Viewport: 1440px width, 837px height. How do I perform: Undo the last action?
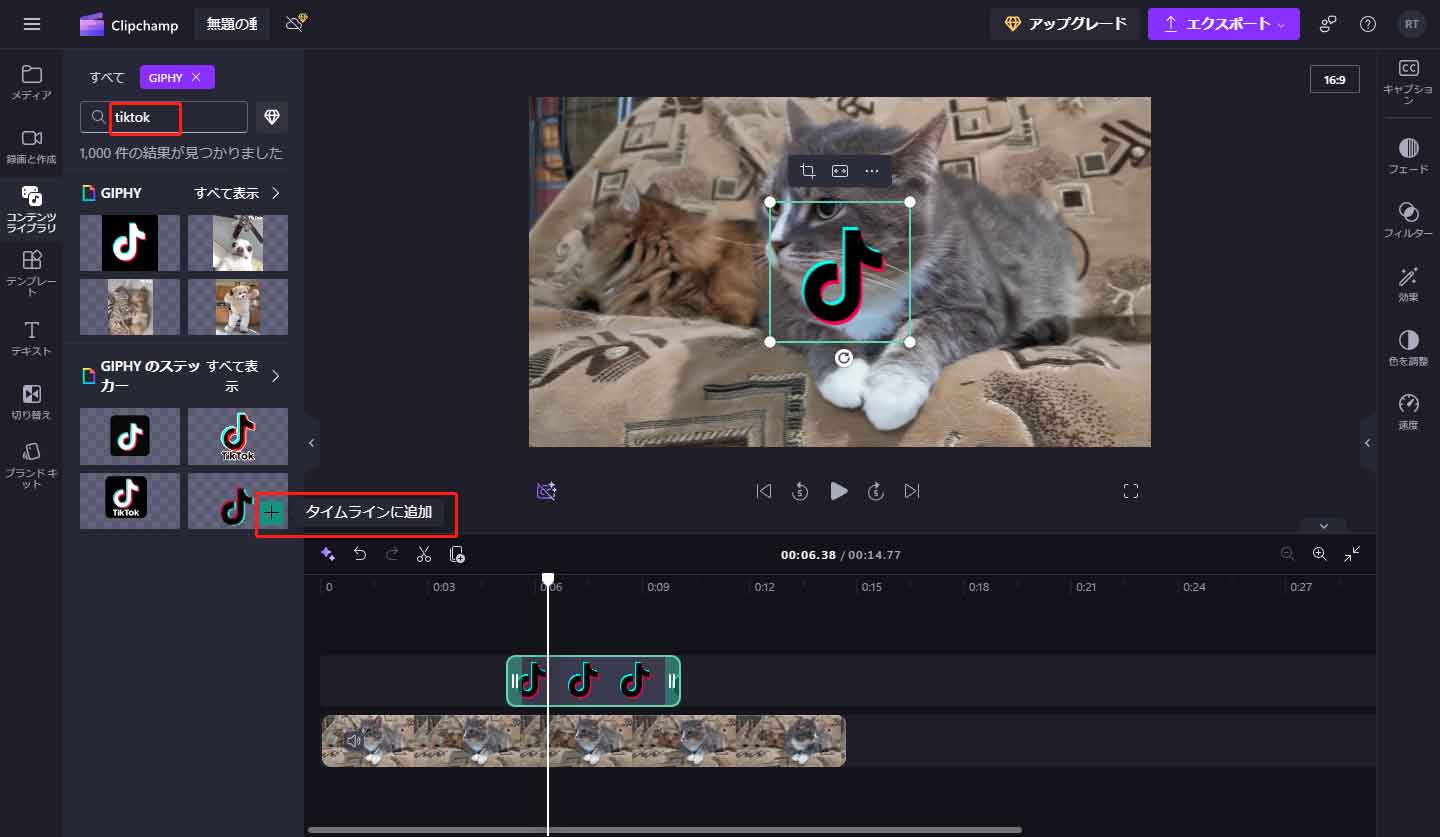click(x=360, y=554)
